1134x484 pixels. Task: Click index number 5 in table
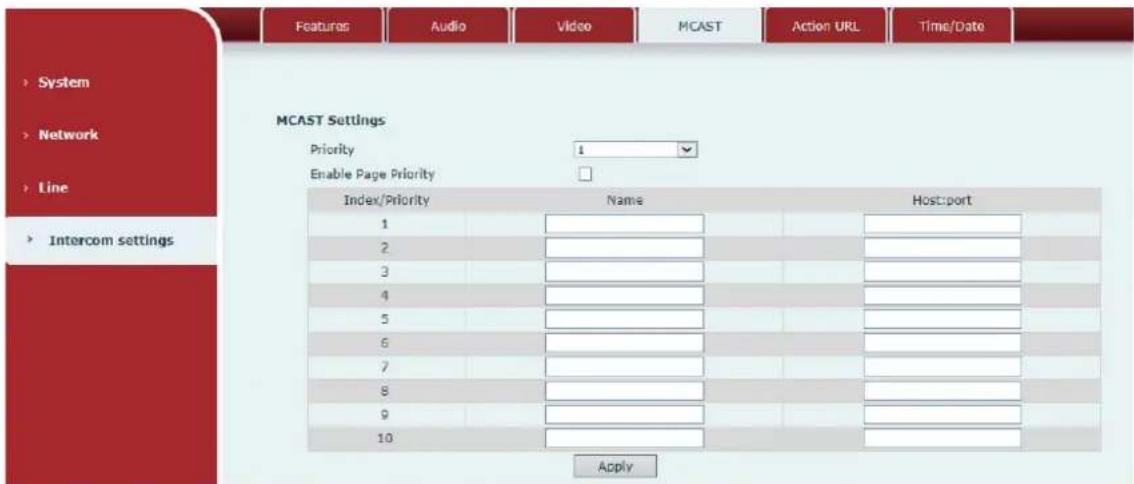[386, 319]
